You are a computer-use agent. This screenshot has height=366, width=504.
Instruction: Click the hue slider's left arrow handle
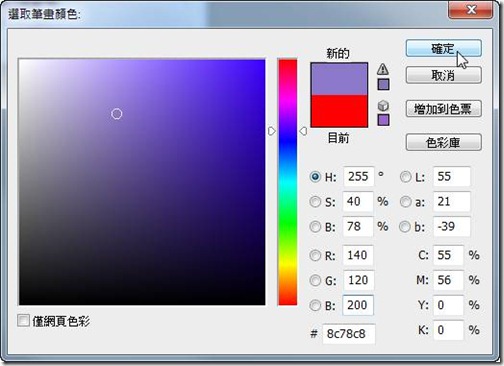(x=272, y=131)
